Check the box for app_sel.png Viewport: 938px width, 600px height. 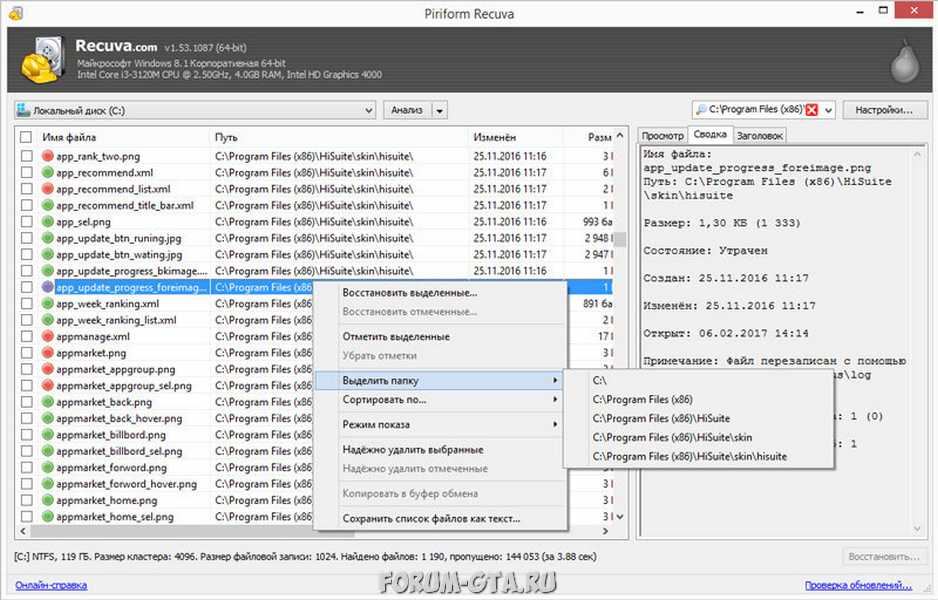coord(26,222)
